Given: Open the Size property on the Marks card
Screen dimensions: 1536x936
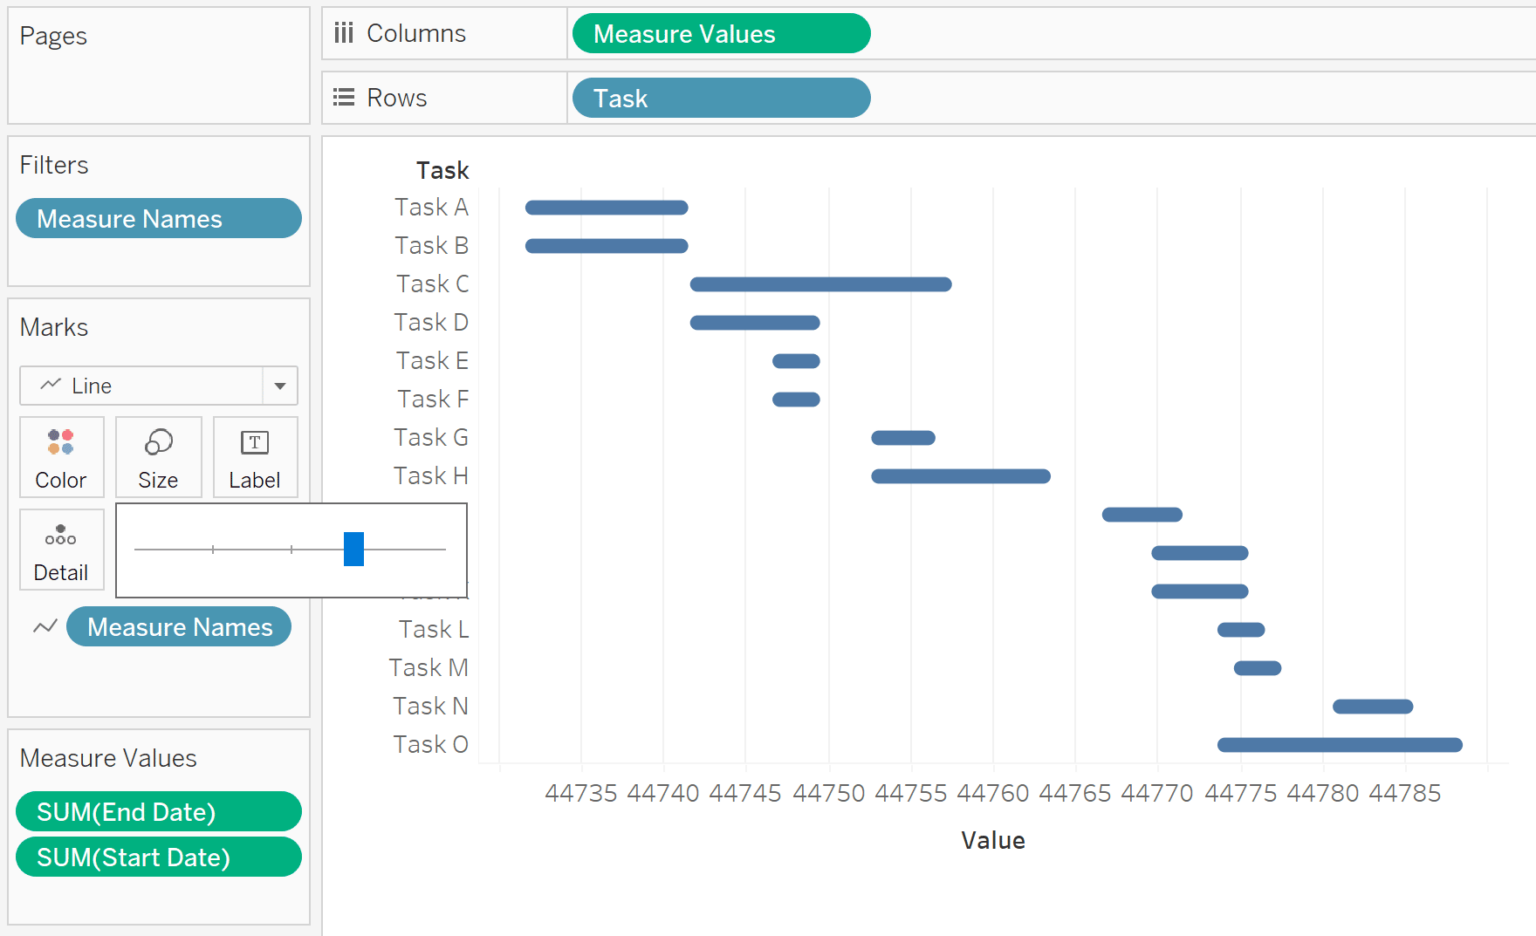Looking at the screenshot, I should point(158,457).
